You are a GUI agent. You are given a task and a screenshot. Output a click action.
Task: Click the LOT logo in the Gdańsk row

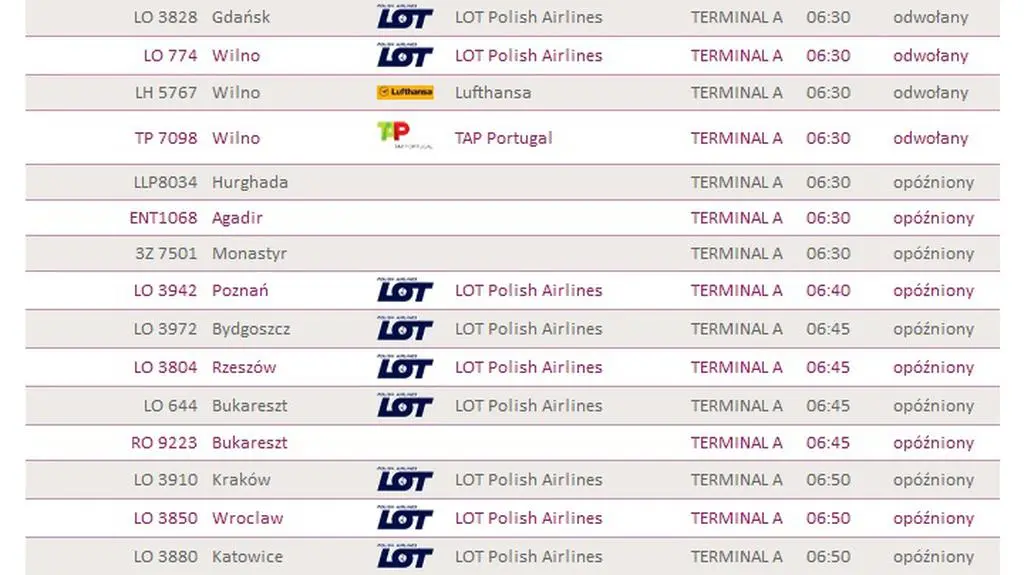coord(405,17)
